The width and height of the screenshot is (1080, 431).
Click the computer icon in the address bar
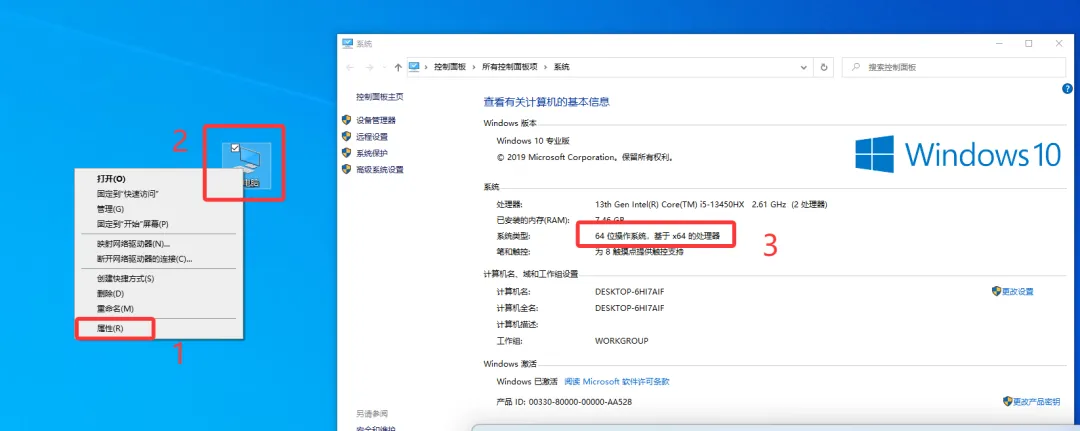(415, 67)
